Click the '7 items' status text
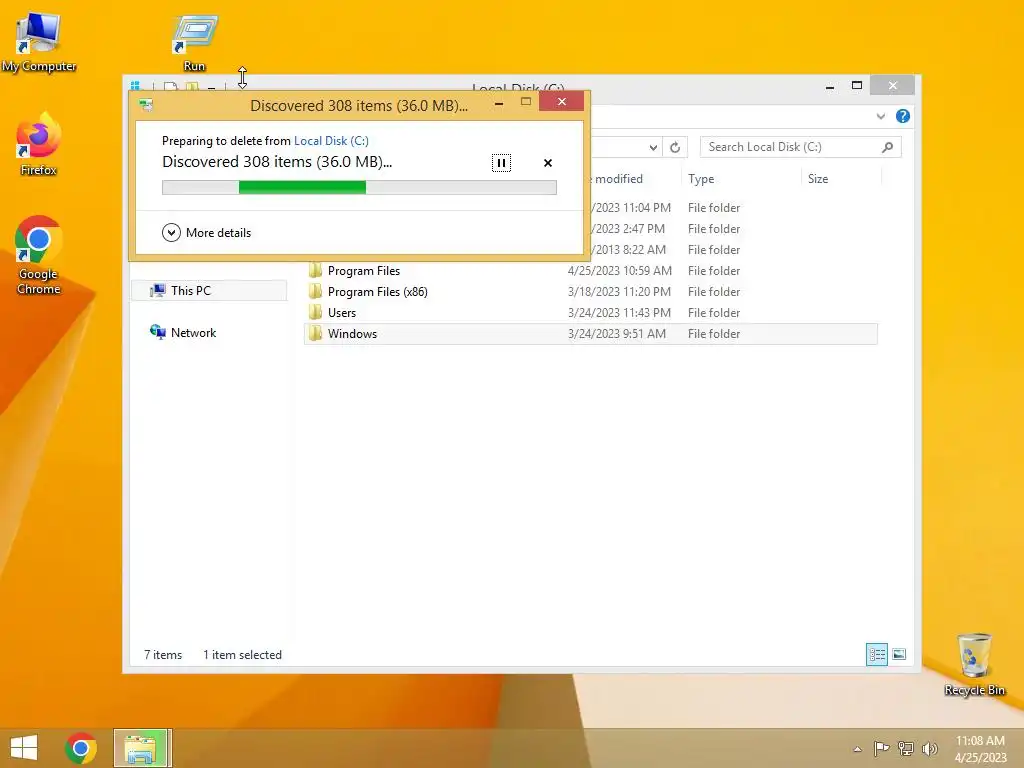Viewport: 1024px width, 768px height. pyautogui.click(x=163, y=655)
